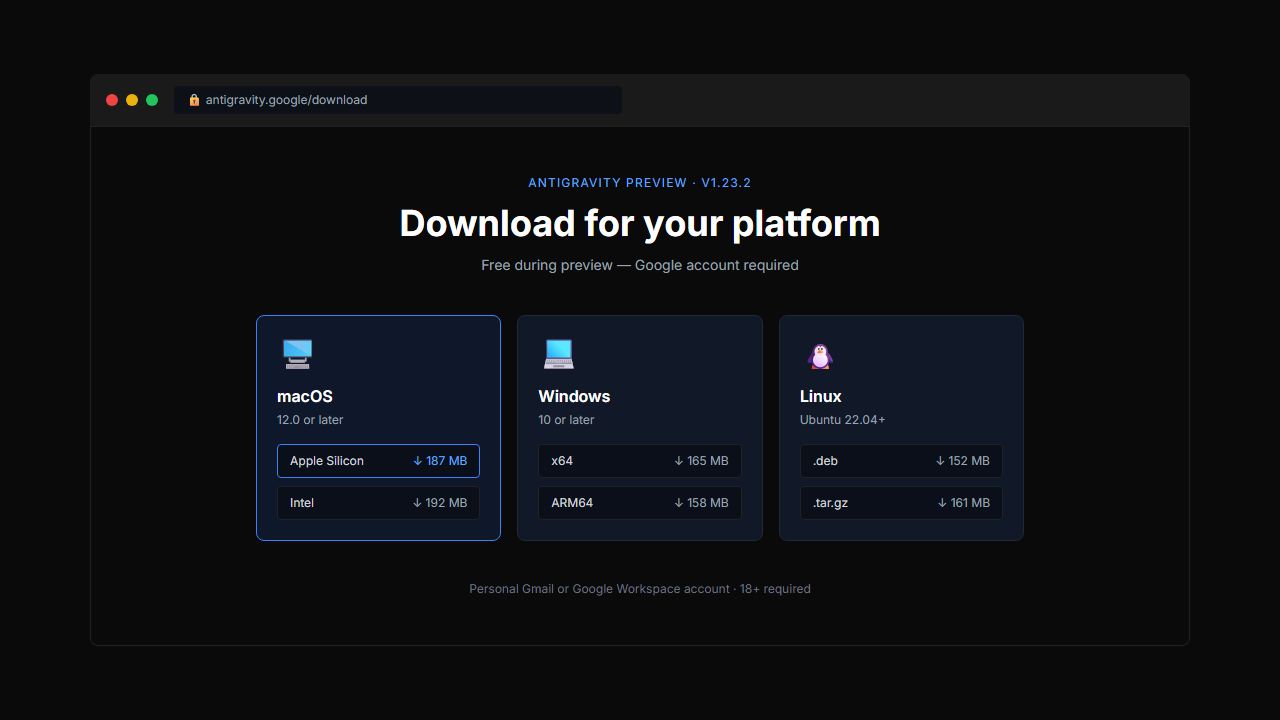This screenshot has height=720, width=1280.
Task: Download the Windows x64 installer
Action: [x=640, y=461]
